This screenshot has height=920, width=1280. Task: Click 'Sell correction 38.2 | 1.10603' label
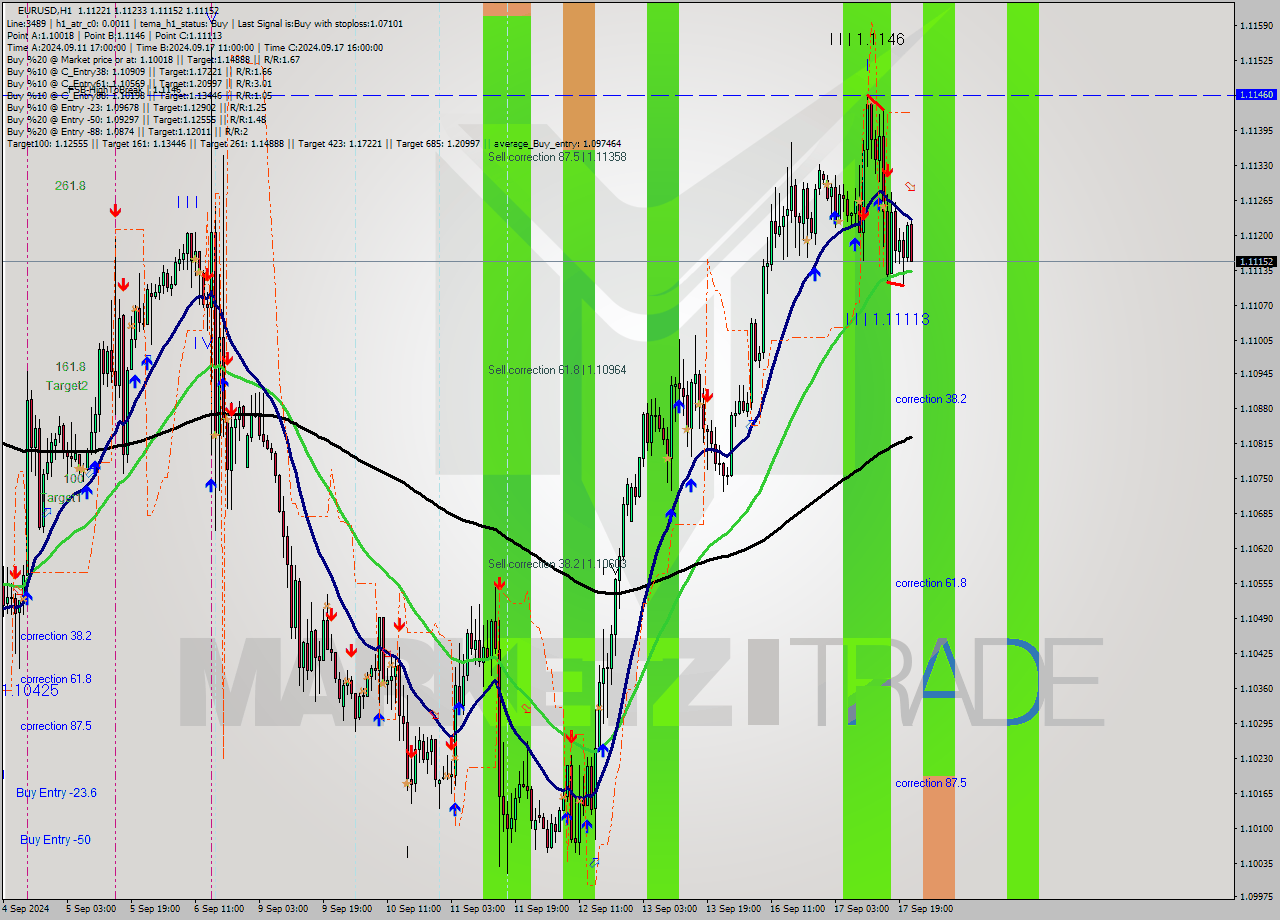[557, 564]
